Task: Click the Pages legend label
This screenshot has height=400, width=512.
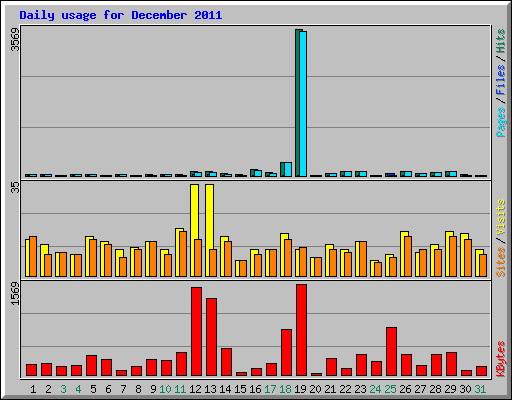Action: click(500, 122)
